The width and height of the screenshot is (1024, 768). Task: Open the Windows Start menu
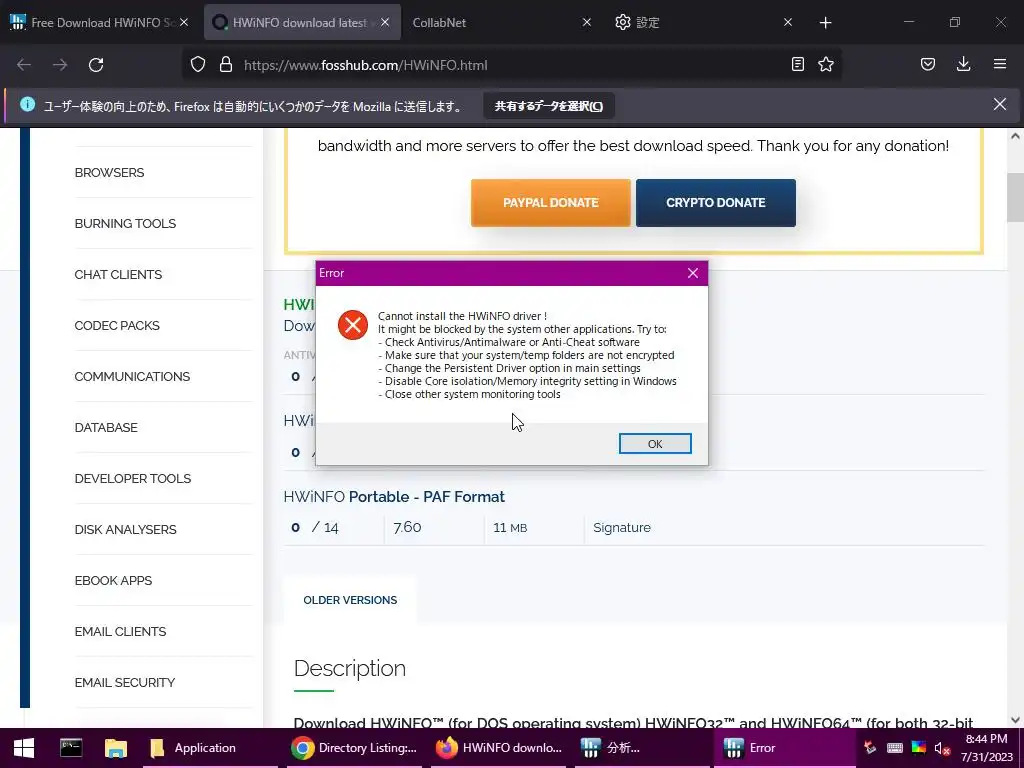pyautogui.click(x=24, y=748)
